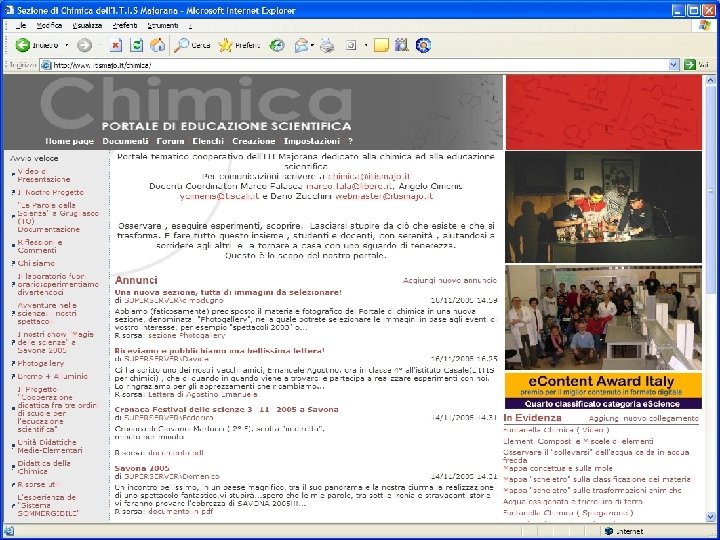This screenshot has width=720, height=540.
Task: Click the scrollbar up arrow
Action: 711,80
